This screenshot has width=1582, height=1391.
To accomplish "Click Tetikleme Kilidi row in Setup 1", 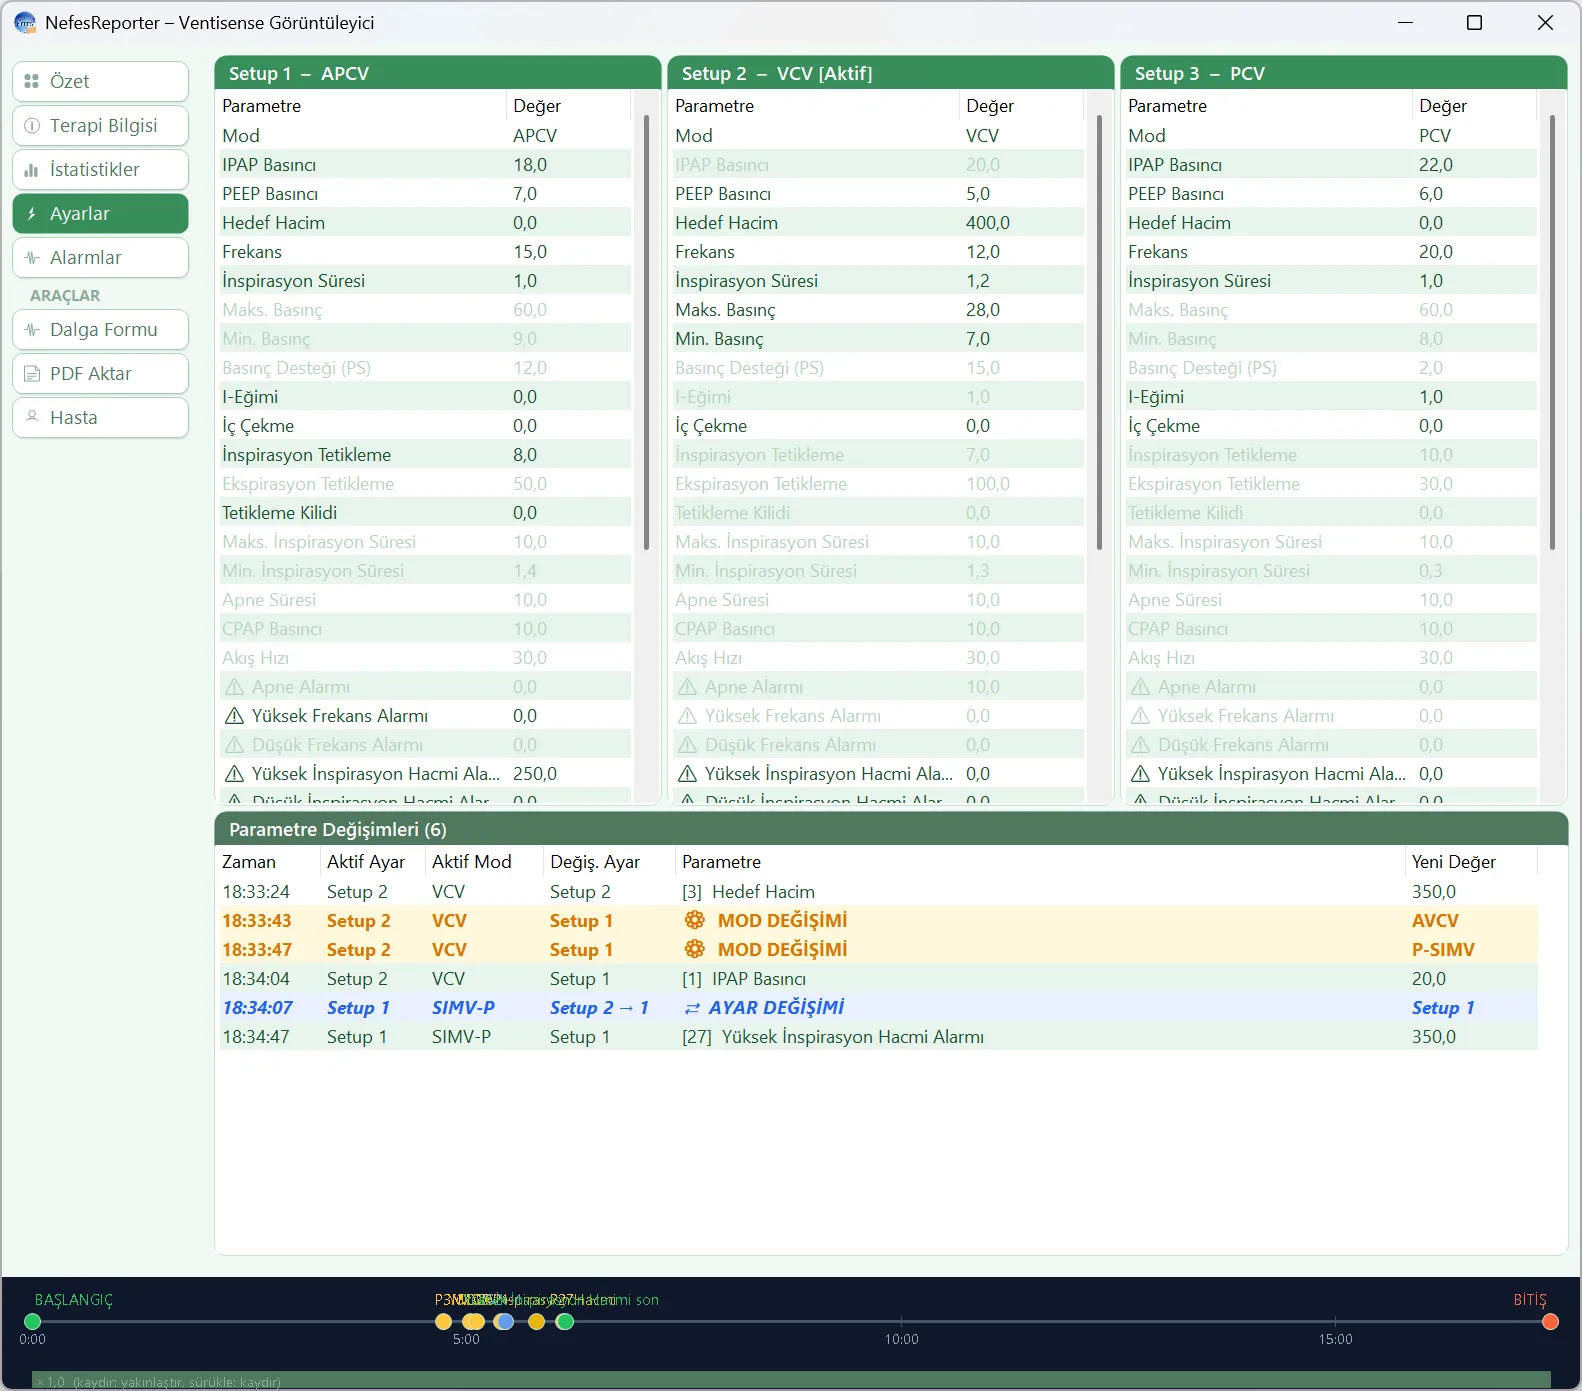I will pyautogui.click(x=424, y=512).
